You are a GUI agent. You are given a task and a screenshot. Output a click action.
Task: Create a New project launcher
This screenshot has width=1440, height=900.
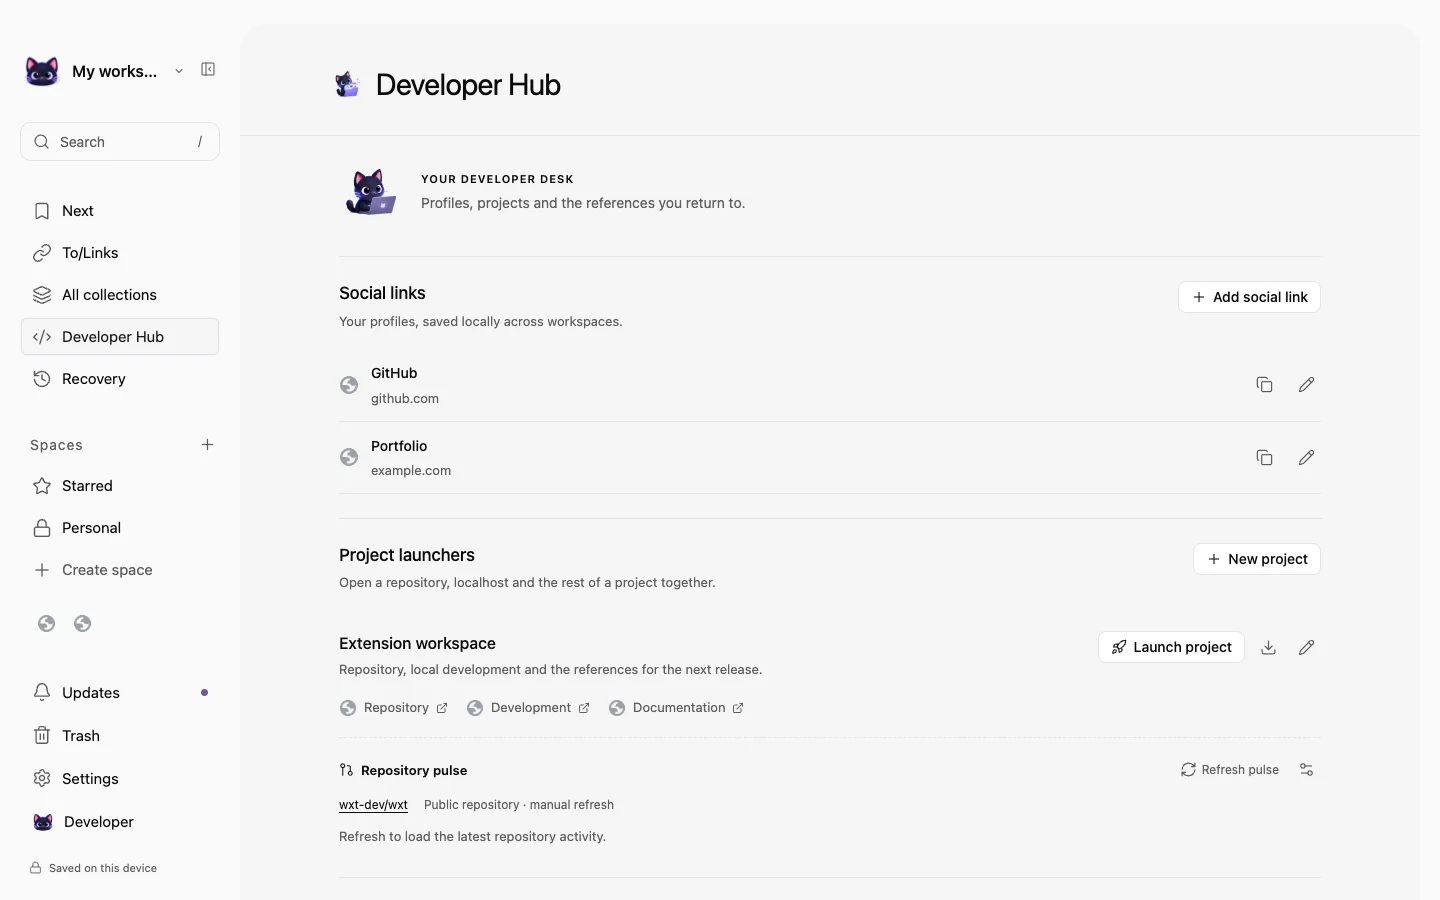(1257, 559)
